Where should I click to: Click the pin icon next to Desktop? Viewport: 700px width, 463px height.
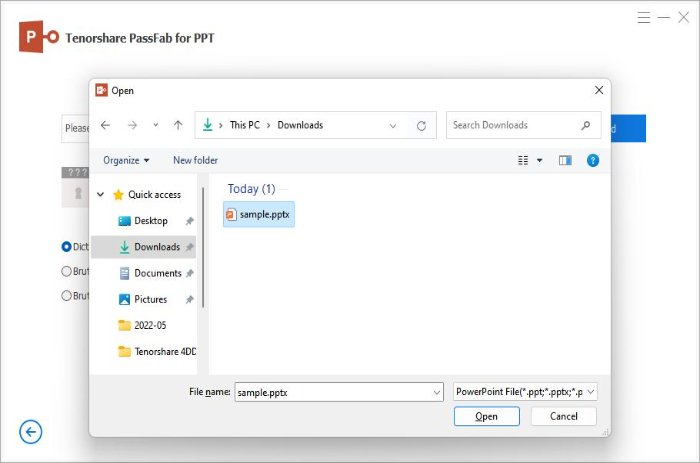(190, 221)
